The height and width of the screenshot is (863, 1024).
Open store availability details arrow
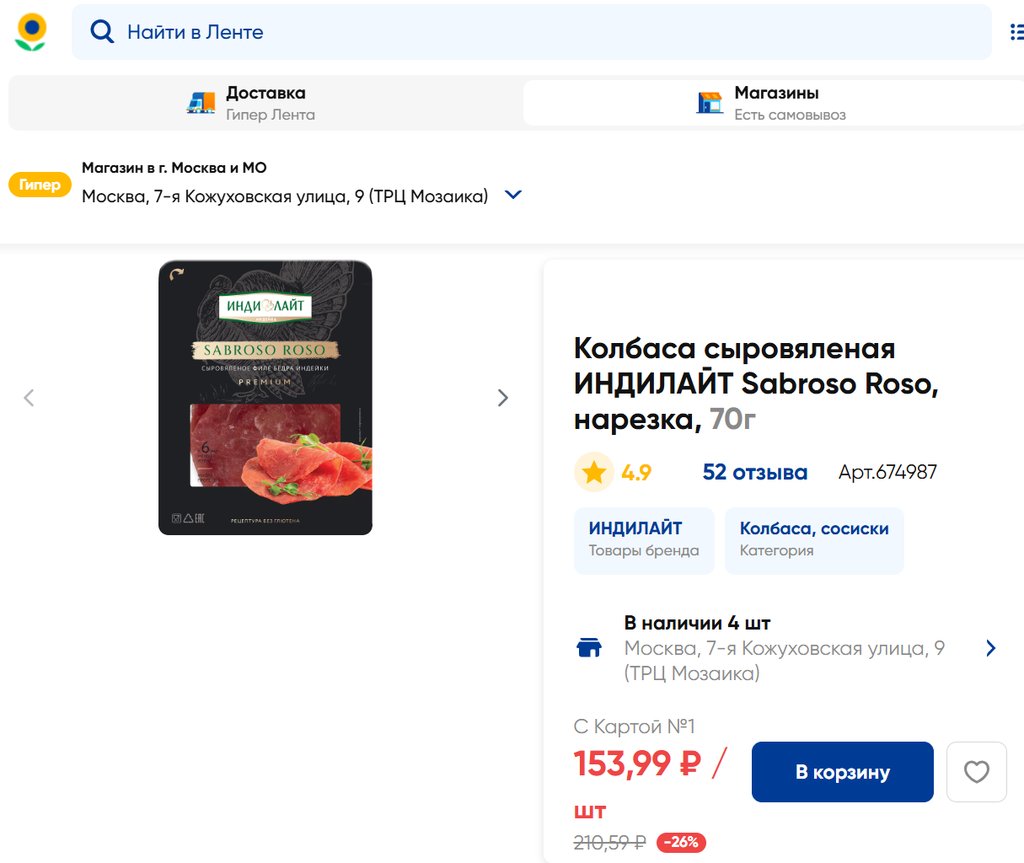coord(990,648)
